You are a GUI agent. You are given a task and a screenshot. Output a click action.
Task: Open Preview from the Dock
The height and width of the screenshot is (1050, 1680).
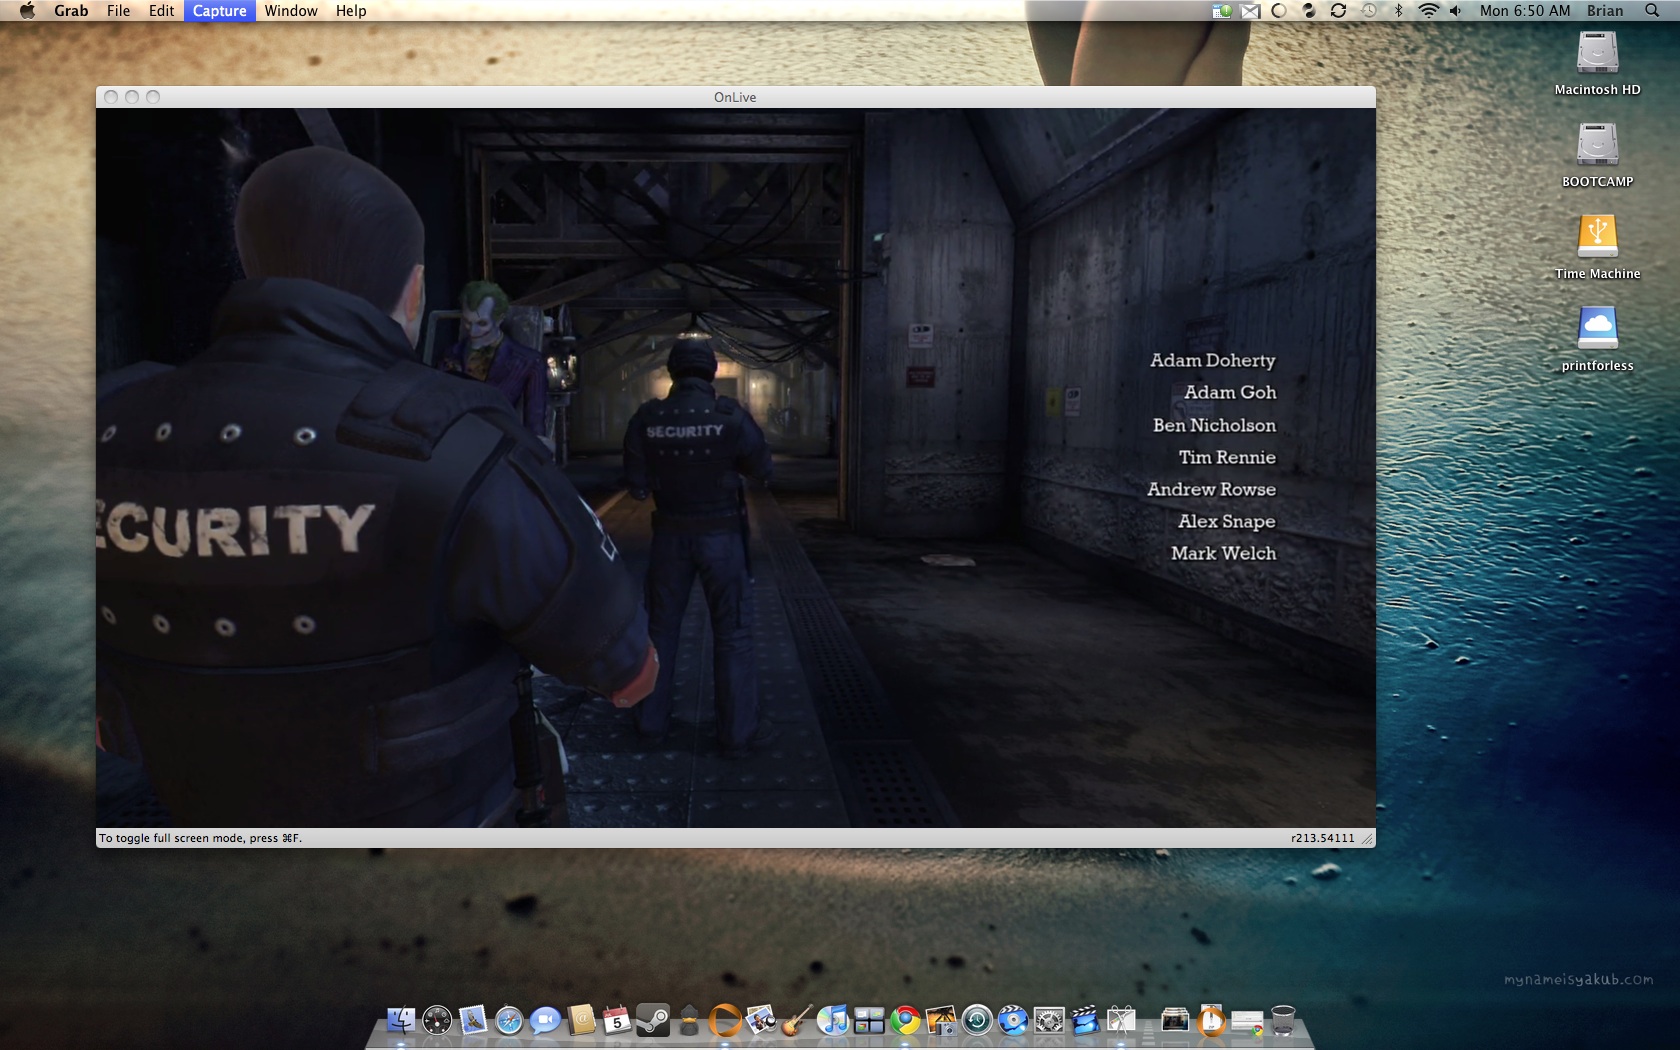(761, 1020)
